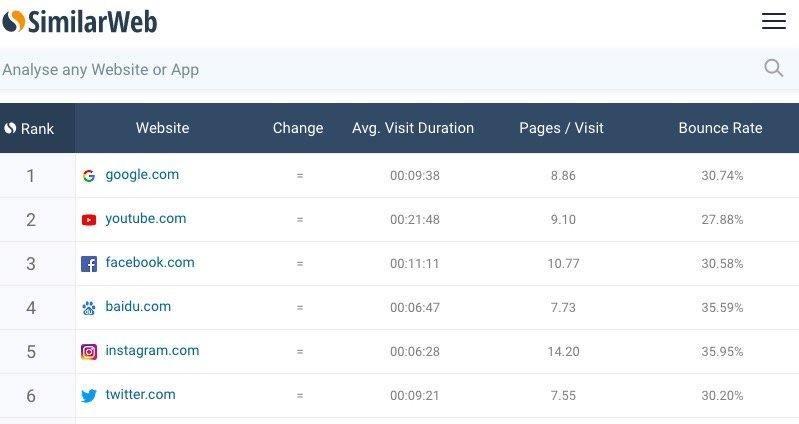Click visit duration 00:11:11
Screen dimensions: 799x424
pyautogui.click(x=415, y=263)
